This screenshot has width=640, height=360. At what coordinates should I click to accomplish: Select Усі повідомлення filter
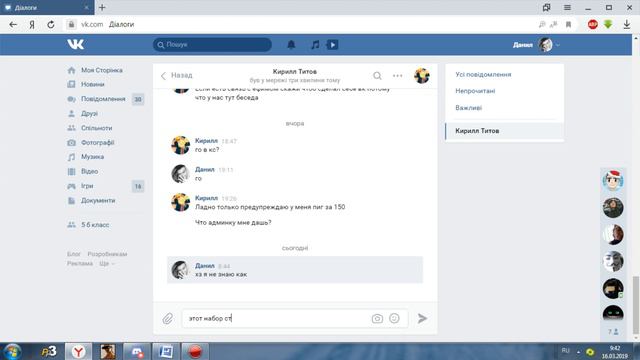pos(483,75)
